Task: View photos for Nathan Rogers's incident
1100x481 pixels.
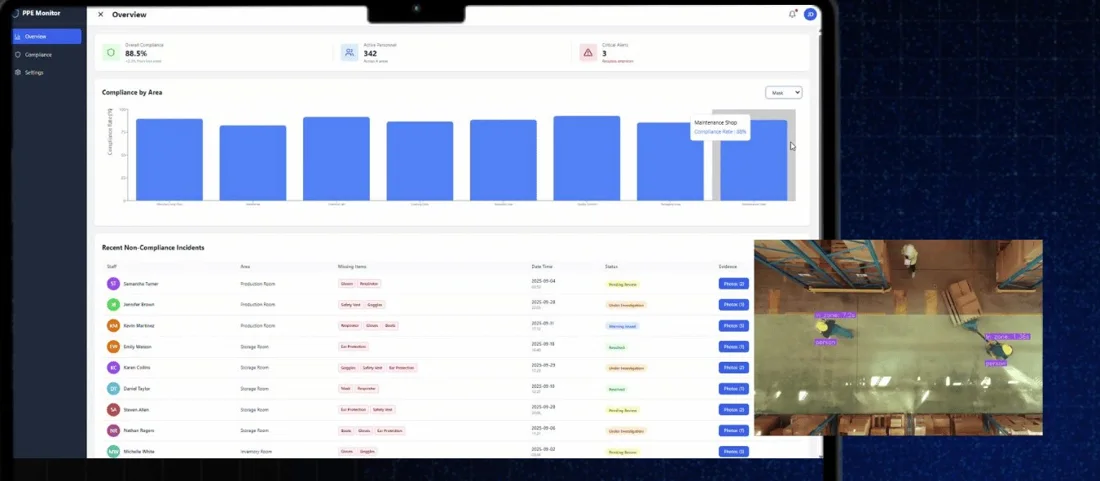Action: click(x=733, y=431)
